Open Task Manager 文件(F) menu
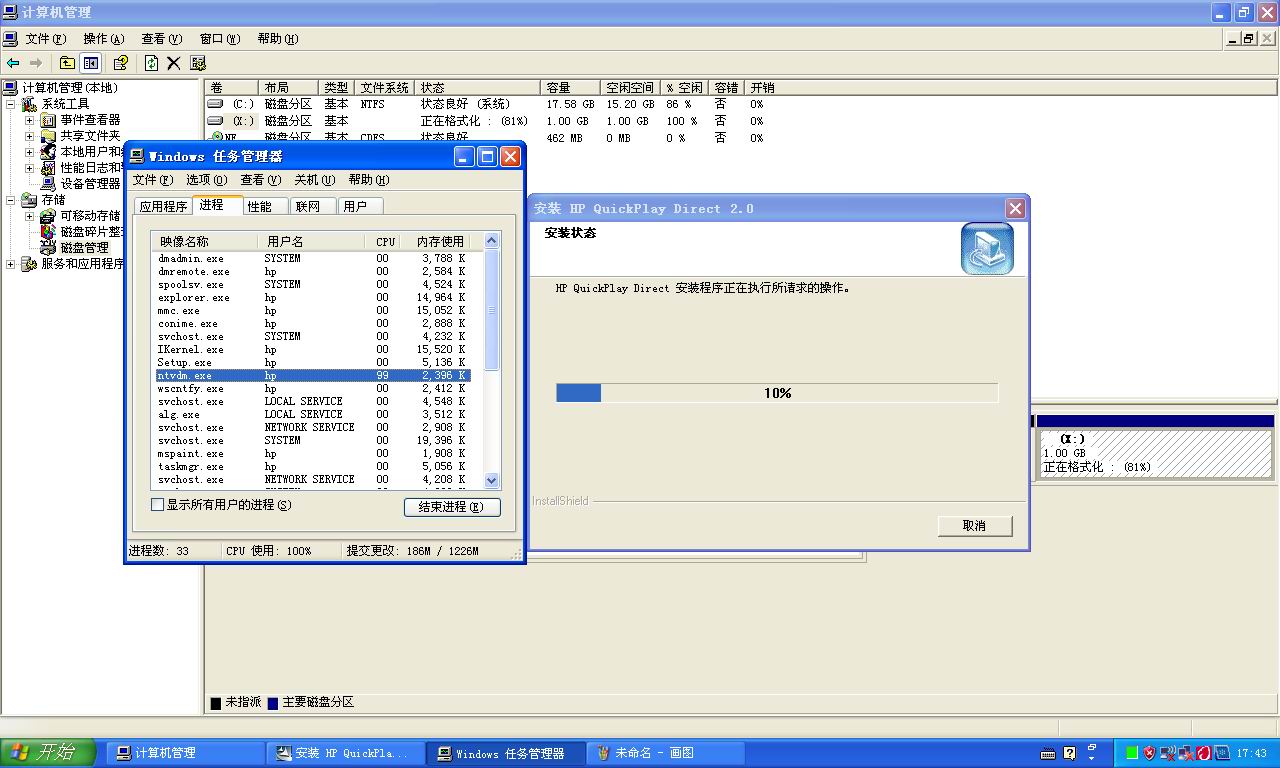Viewport: 1280px width, 768px height. [x=153, y=180]
